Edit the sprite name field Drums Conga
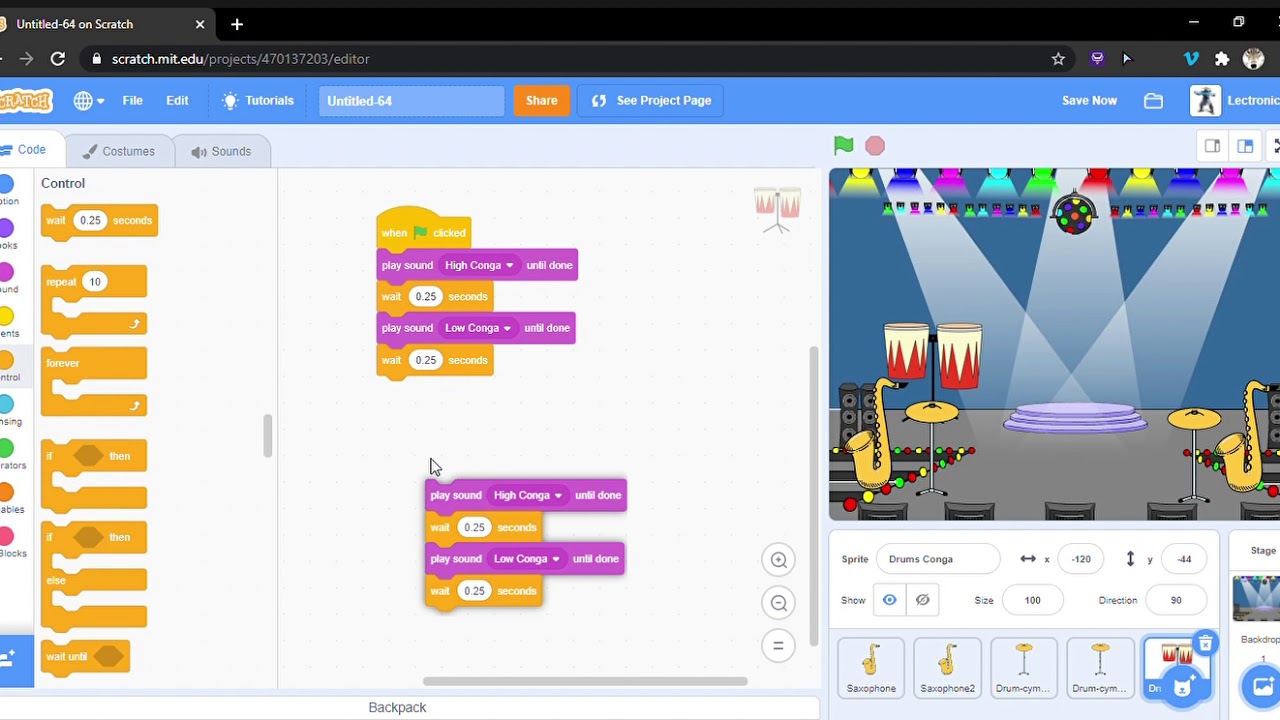This screenshot has height=720, width=1280. click(937, 559)
